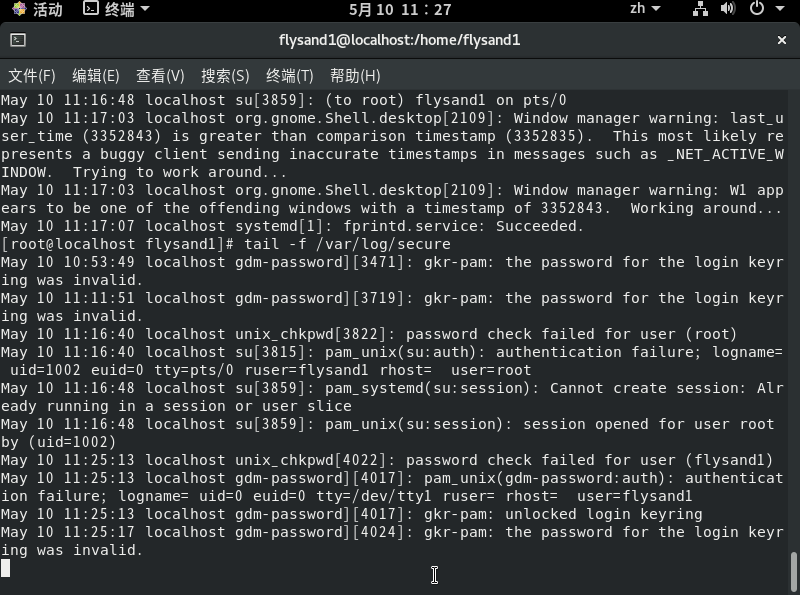This screenshot has height=595, width=800.
Task: Open the 帮助(H) menu
Action: (x=355, y=76)
